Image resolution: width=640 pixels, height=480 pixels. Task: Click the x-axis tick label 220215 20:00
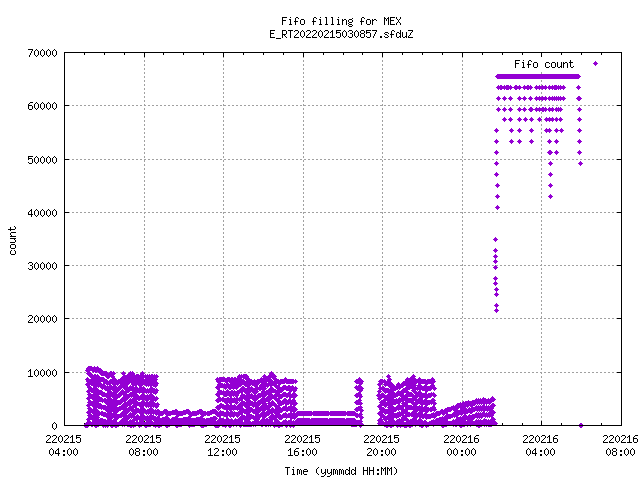click(x=382, y=445)
